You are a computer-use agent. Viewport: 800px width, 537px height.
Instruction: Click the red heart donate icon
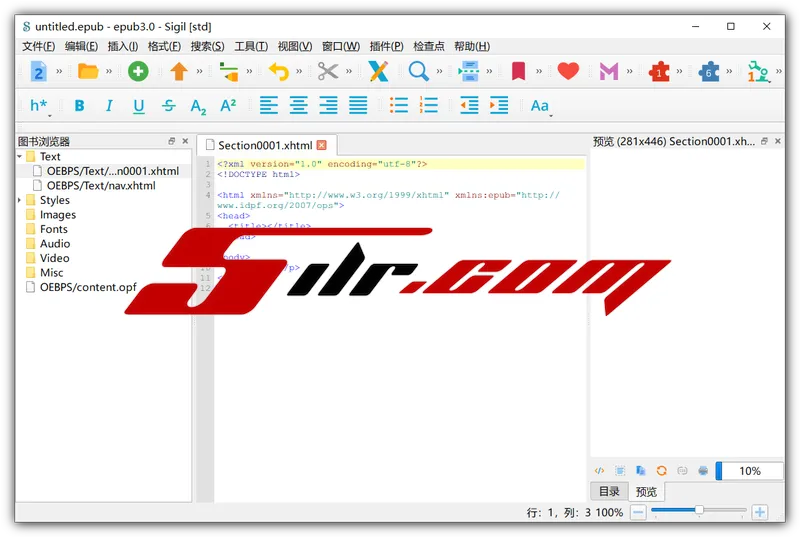click(x=568, y=71)
